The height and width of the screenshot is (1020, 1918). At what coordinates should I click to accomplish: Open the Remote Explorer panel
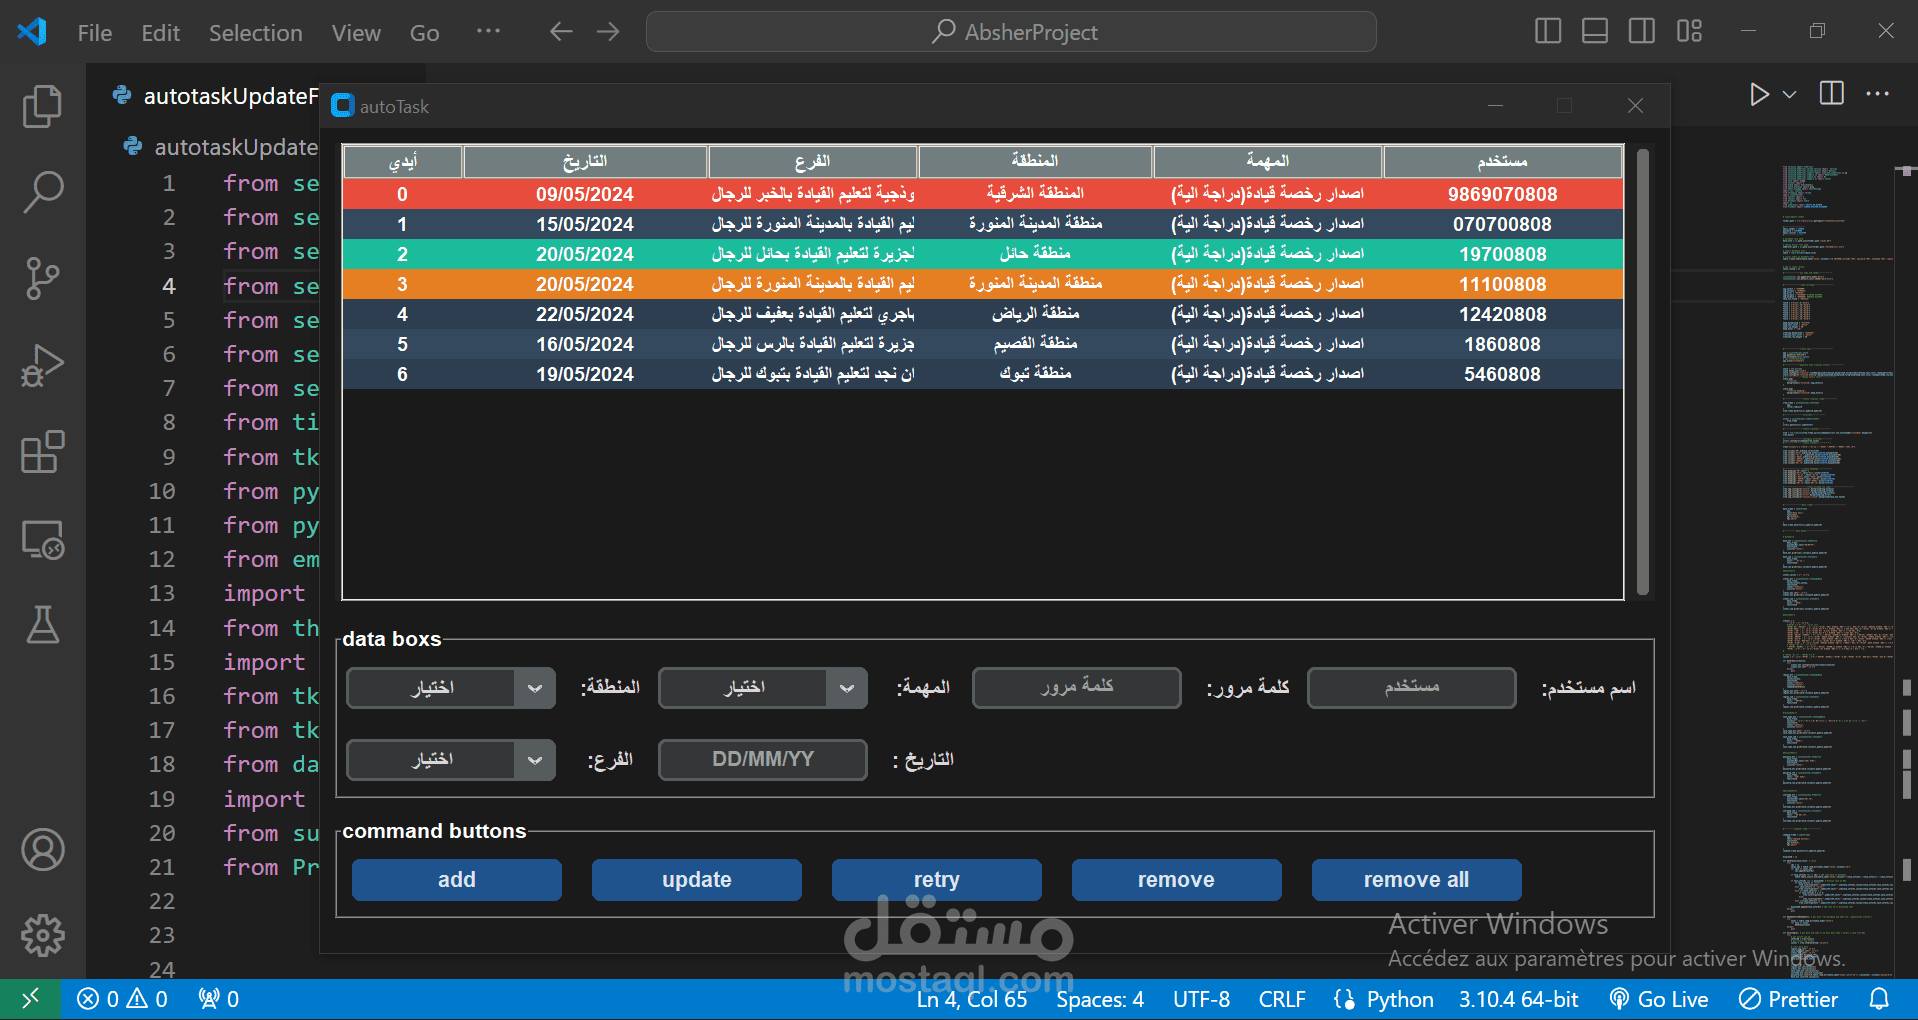pos(42,539)
